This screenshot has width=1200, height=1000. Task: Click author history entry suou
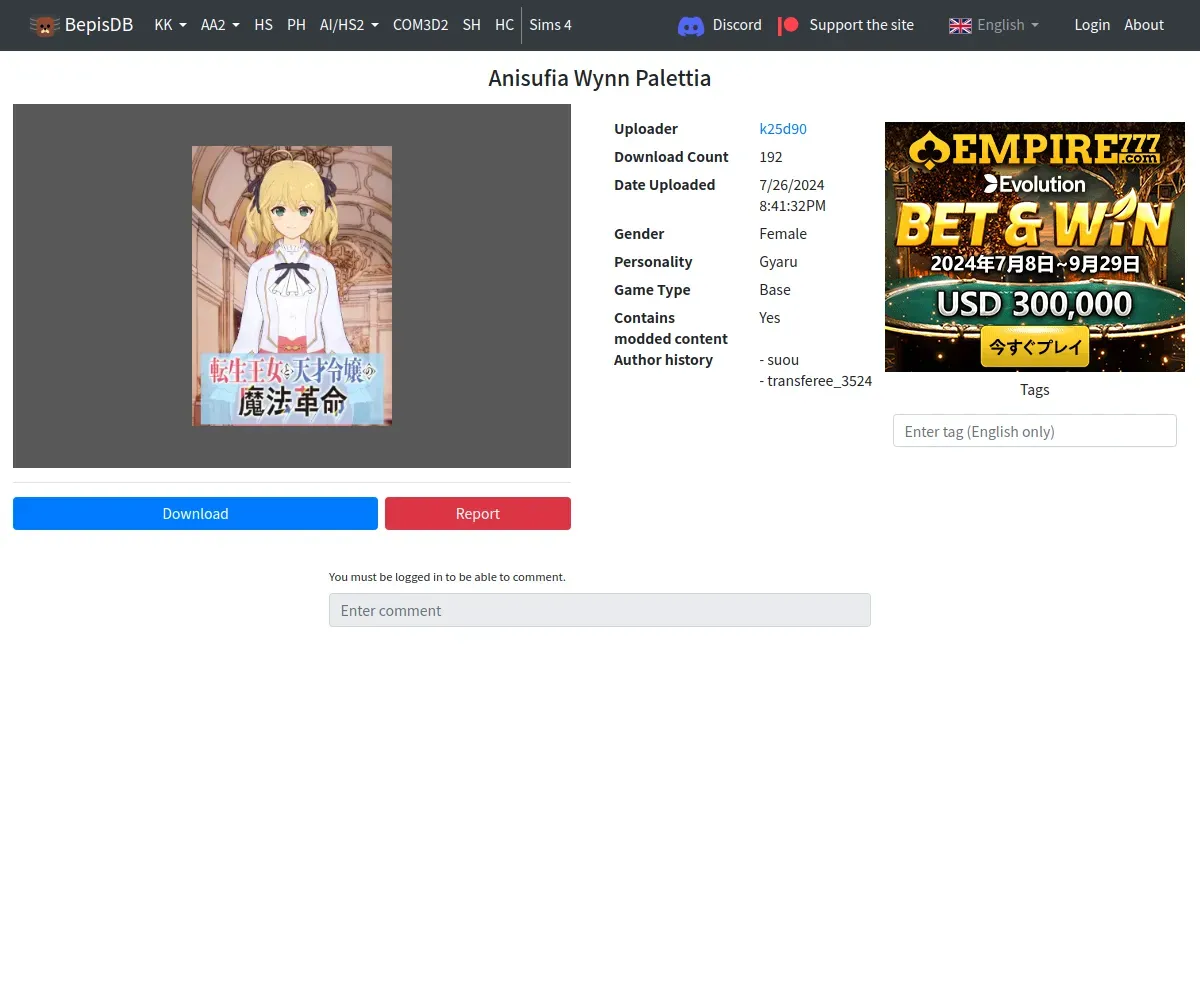[x=779, y=360]
